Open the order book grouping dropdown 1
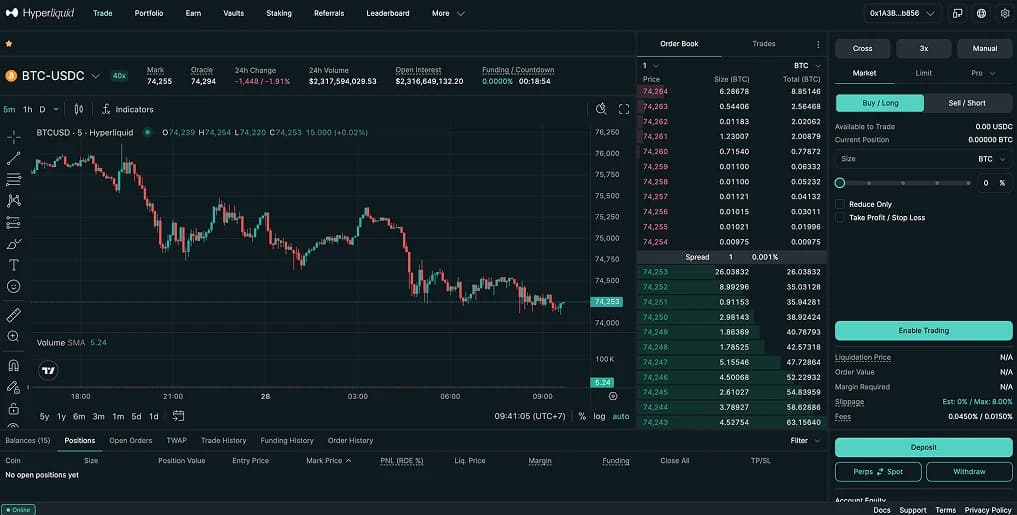Screen dimensions: 1017x515 (651, 66)
